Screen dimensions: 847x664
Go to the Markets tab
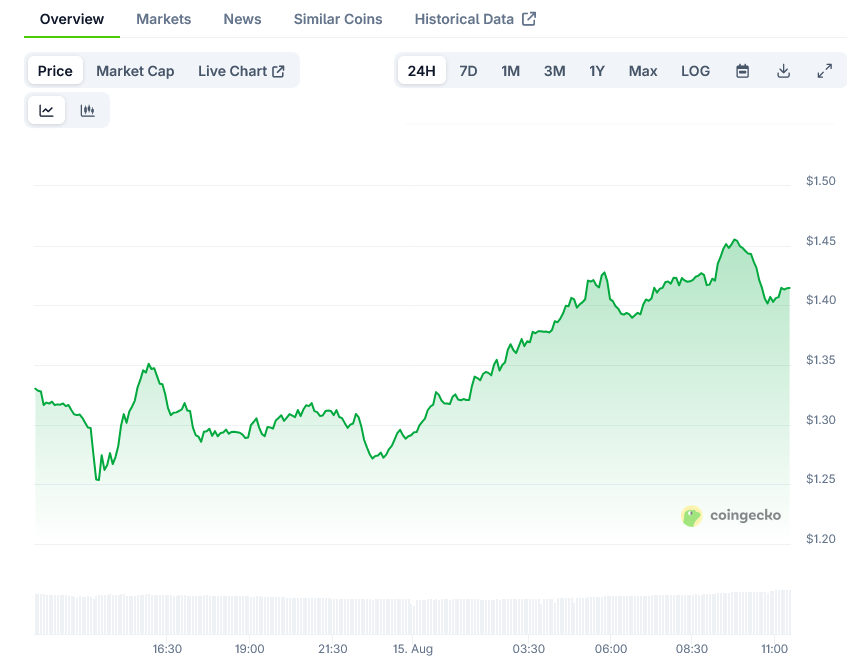(x=164, y=19)
